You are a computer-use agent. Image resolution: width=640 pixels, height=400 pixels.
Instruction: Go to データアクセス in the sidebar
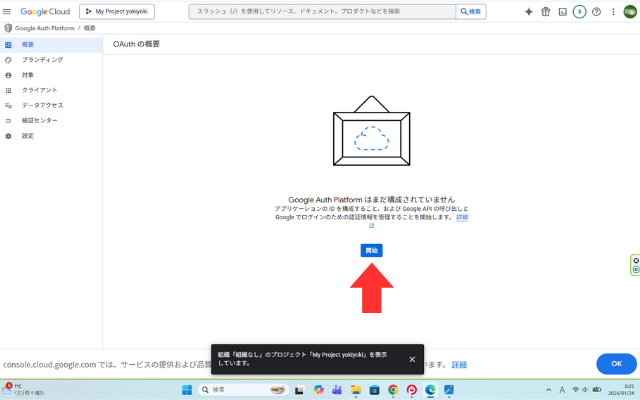[x=42, y=105]
